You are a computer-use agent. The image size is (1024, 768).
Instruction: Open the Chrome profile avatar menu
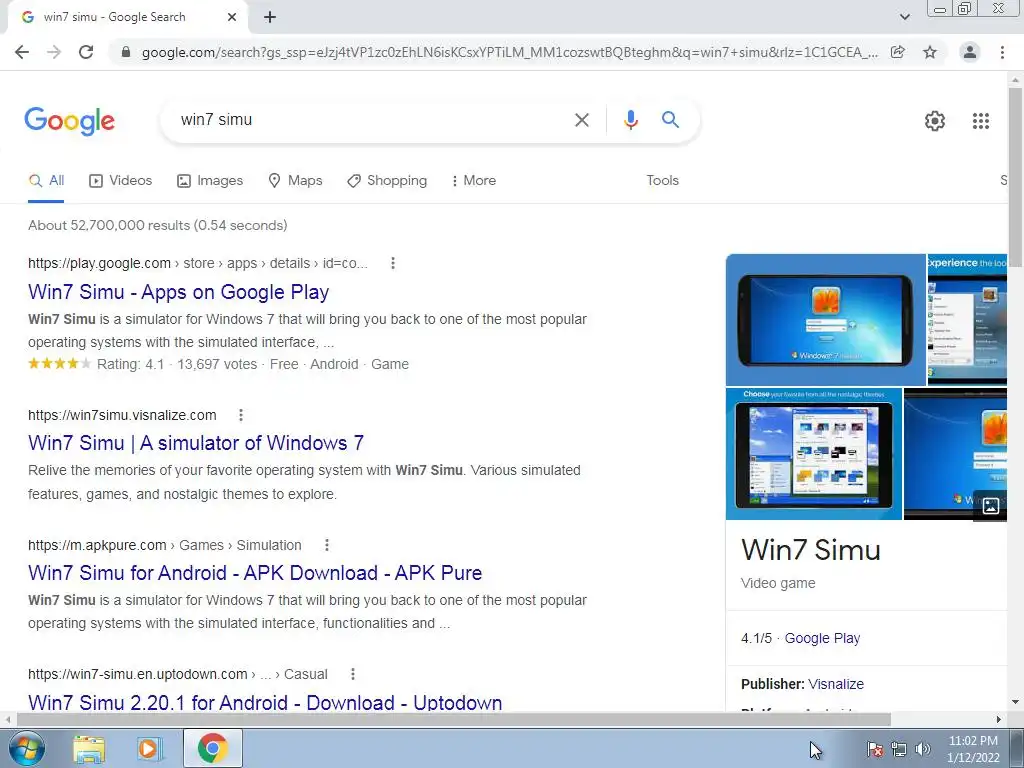point(970,52)
